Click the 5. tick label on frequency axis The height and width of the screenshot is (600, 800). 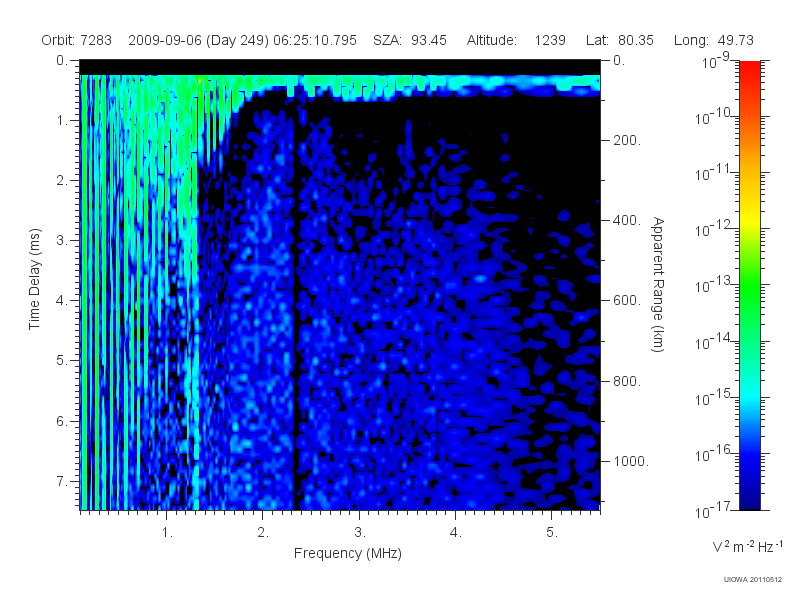pos(552,533)
